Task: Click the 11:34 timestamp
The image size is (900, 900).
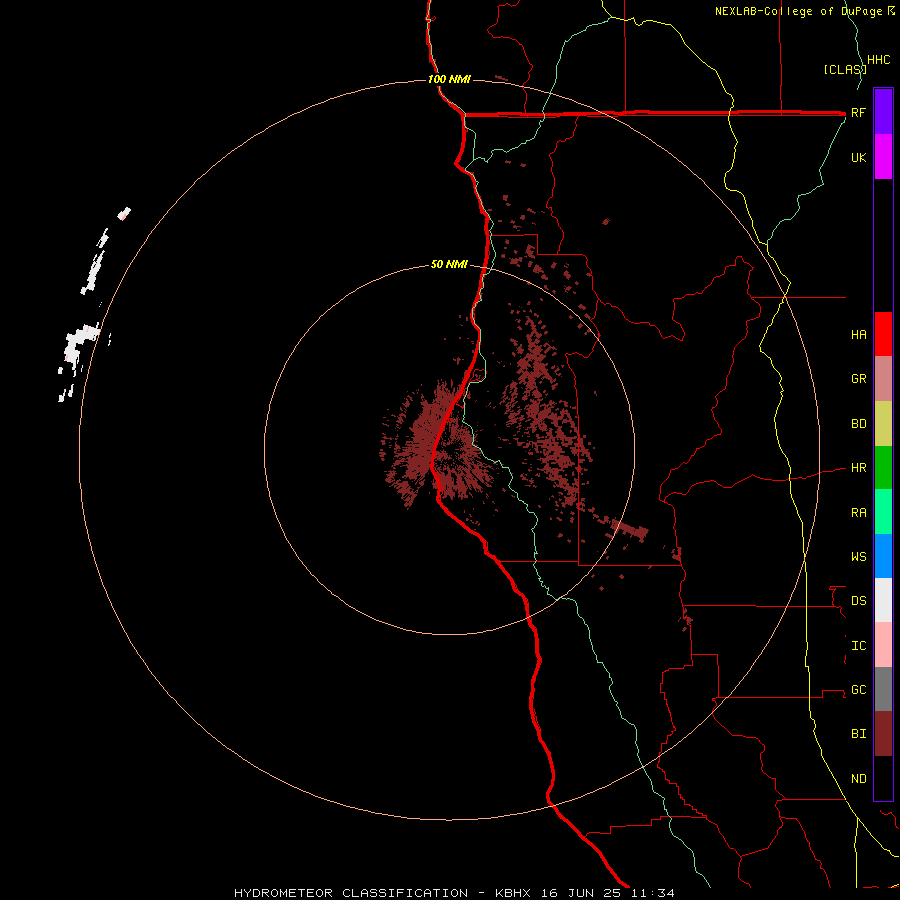Action: [x=653, y=893]
